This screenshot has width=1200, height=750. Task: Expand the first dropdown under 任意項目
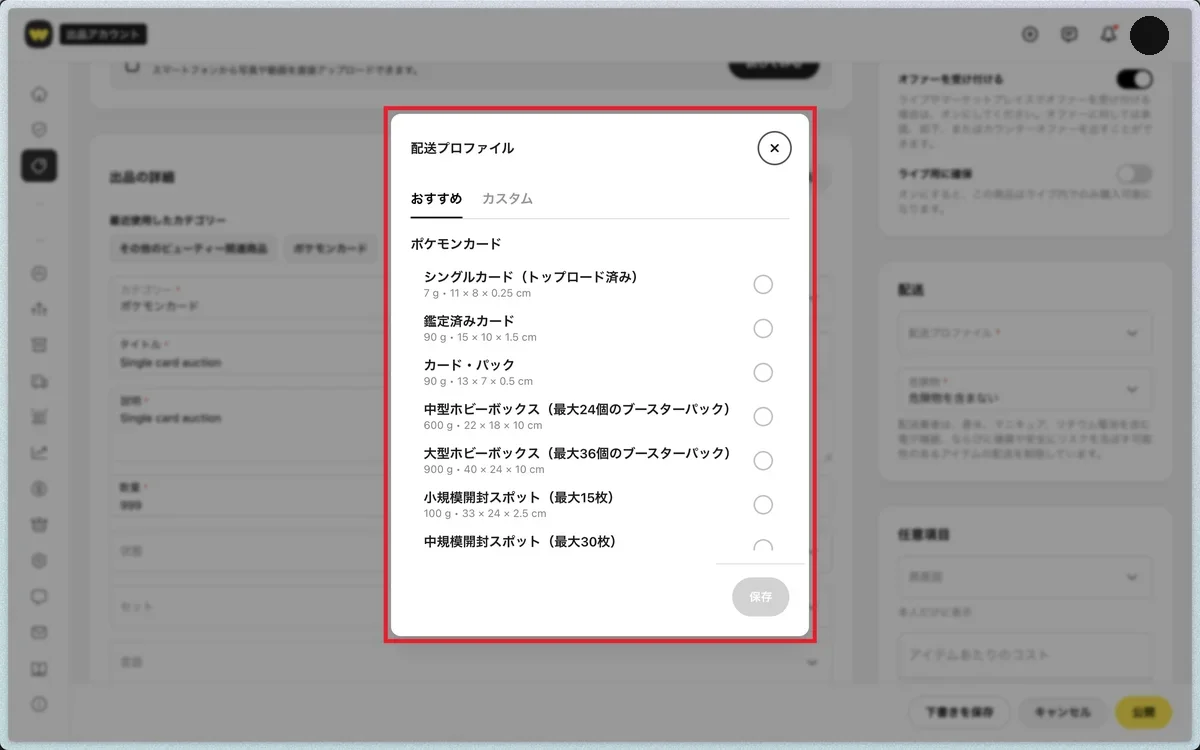(1023, 577)
